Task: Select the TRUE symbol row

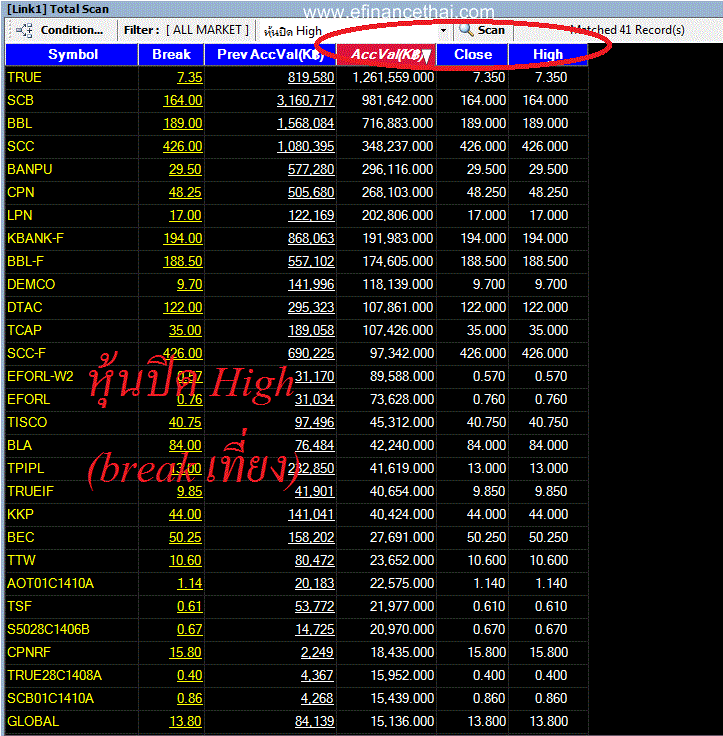Action: (296, 77)
